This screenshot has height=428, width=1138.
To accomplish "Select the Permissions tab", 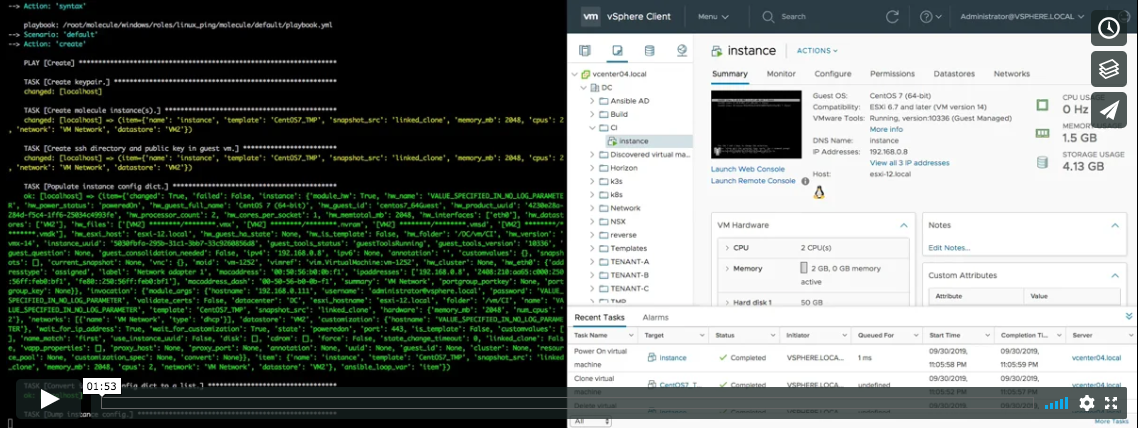I will click(892, 74).
